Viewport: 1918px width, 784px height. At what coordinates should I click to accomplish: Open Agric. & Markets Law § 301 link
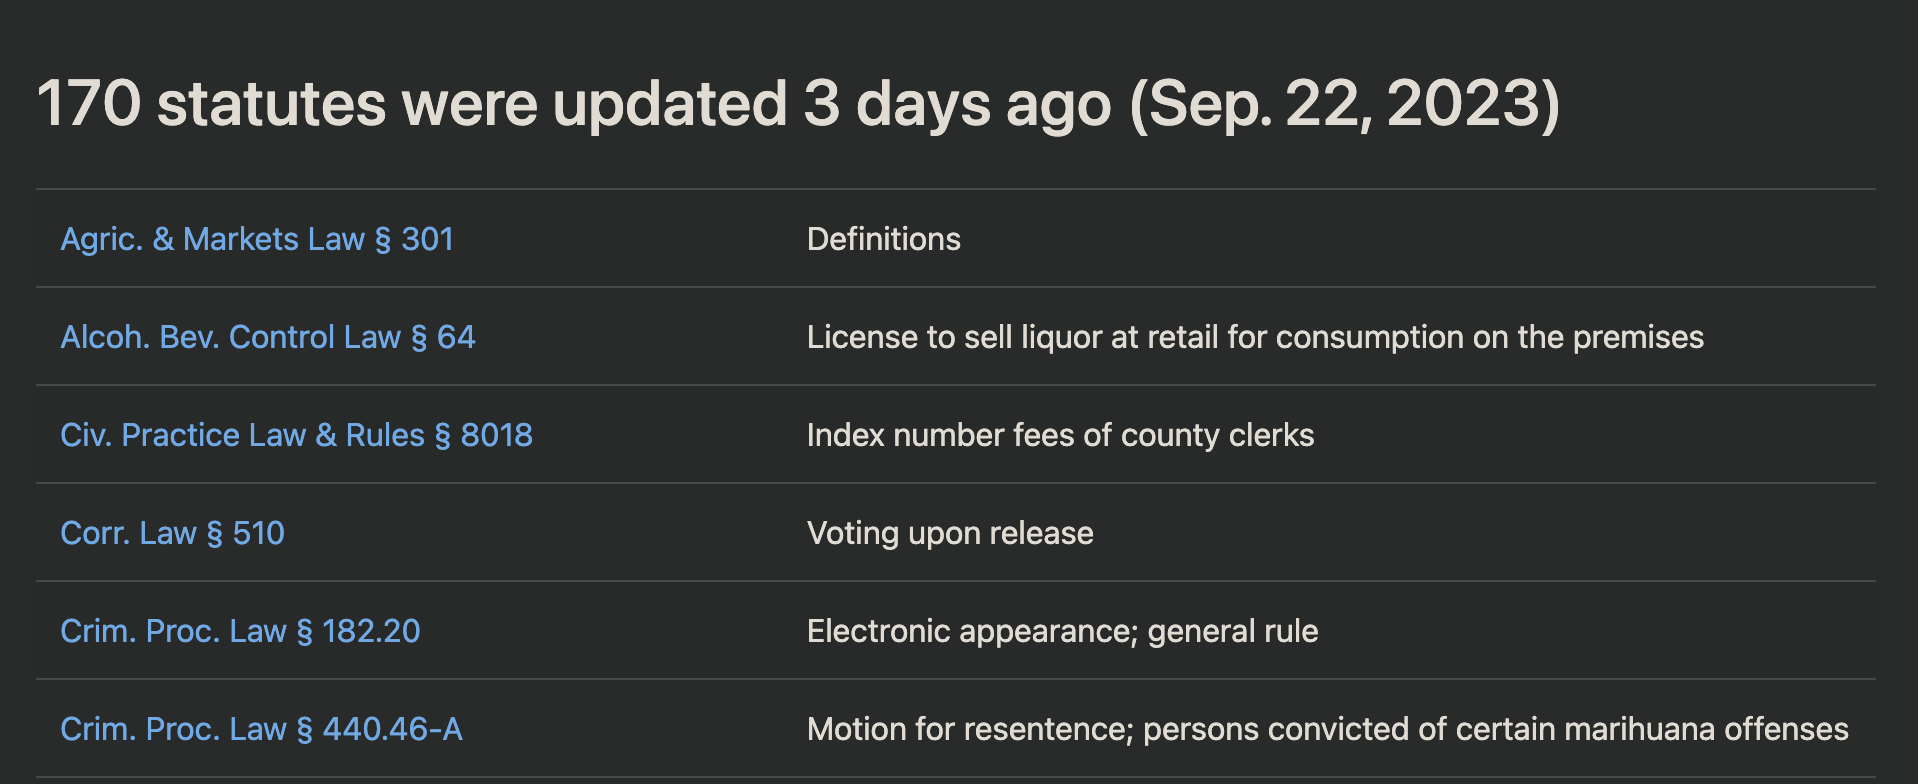257,239
